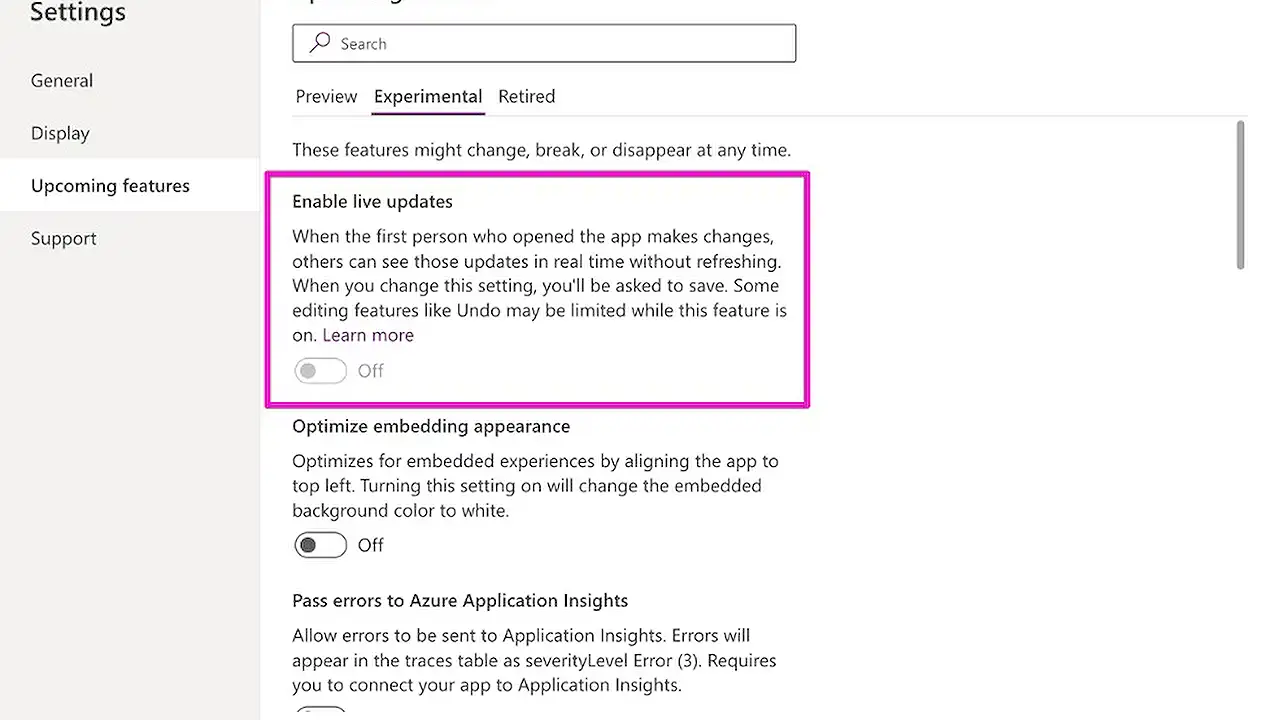The image size is (1280, 720).
Task: Focus the Search input field
Action: (x=560, y=44)
